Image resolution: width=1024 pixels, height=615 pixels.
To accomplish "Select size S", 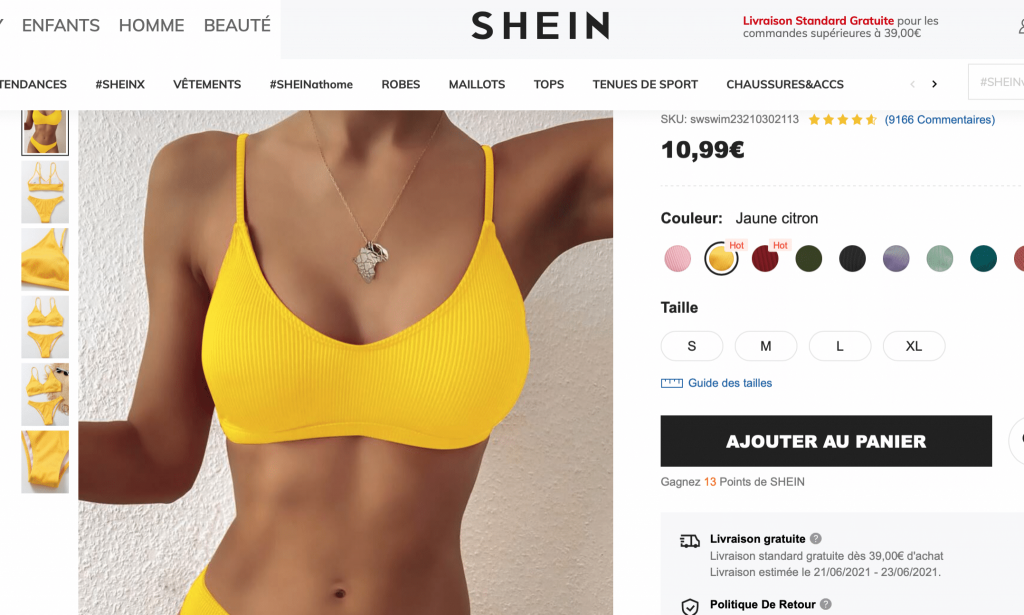I will (692, 346).
